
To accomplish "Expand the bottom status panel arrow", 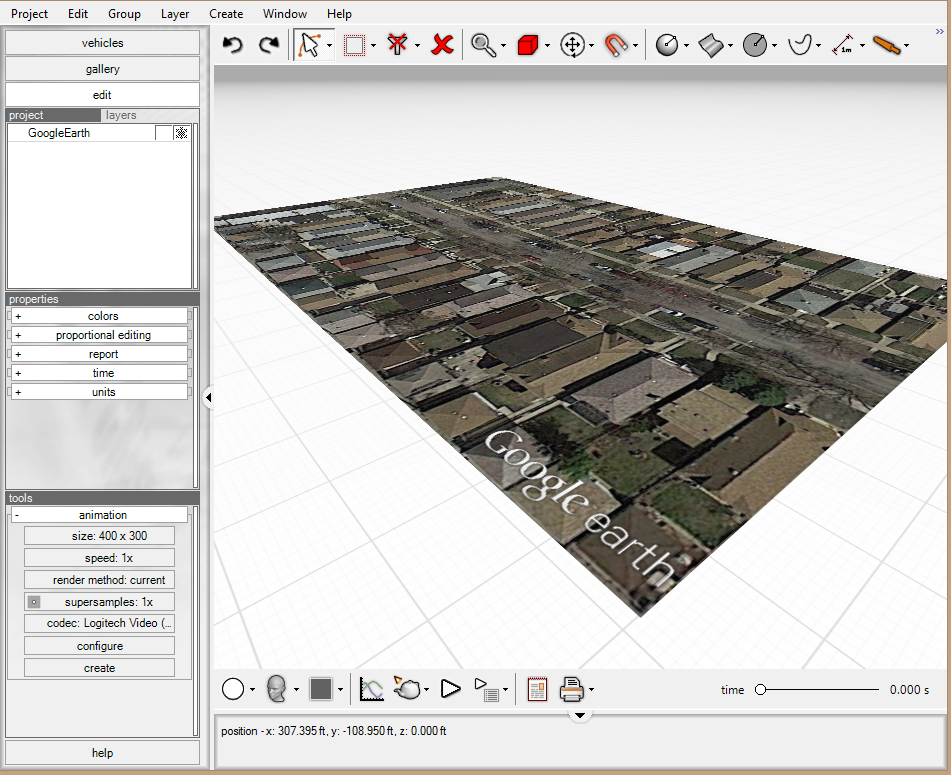I will 580,716.
